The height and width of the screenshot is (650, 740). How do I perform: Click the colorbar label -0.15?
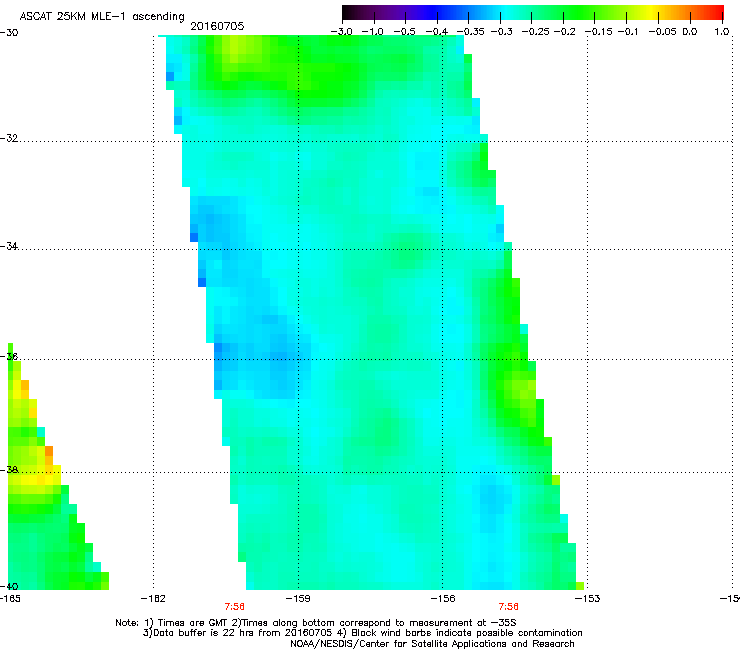[598, 32]
